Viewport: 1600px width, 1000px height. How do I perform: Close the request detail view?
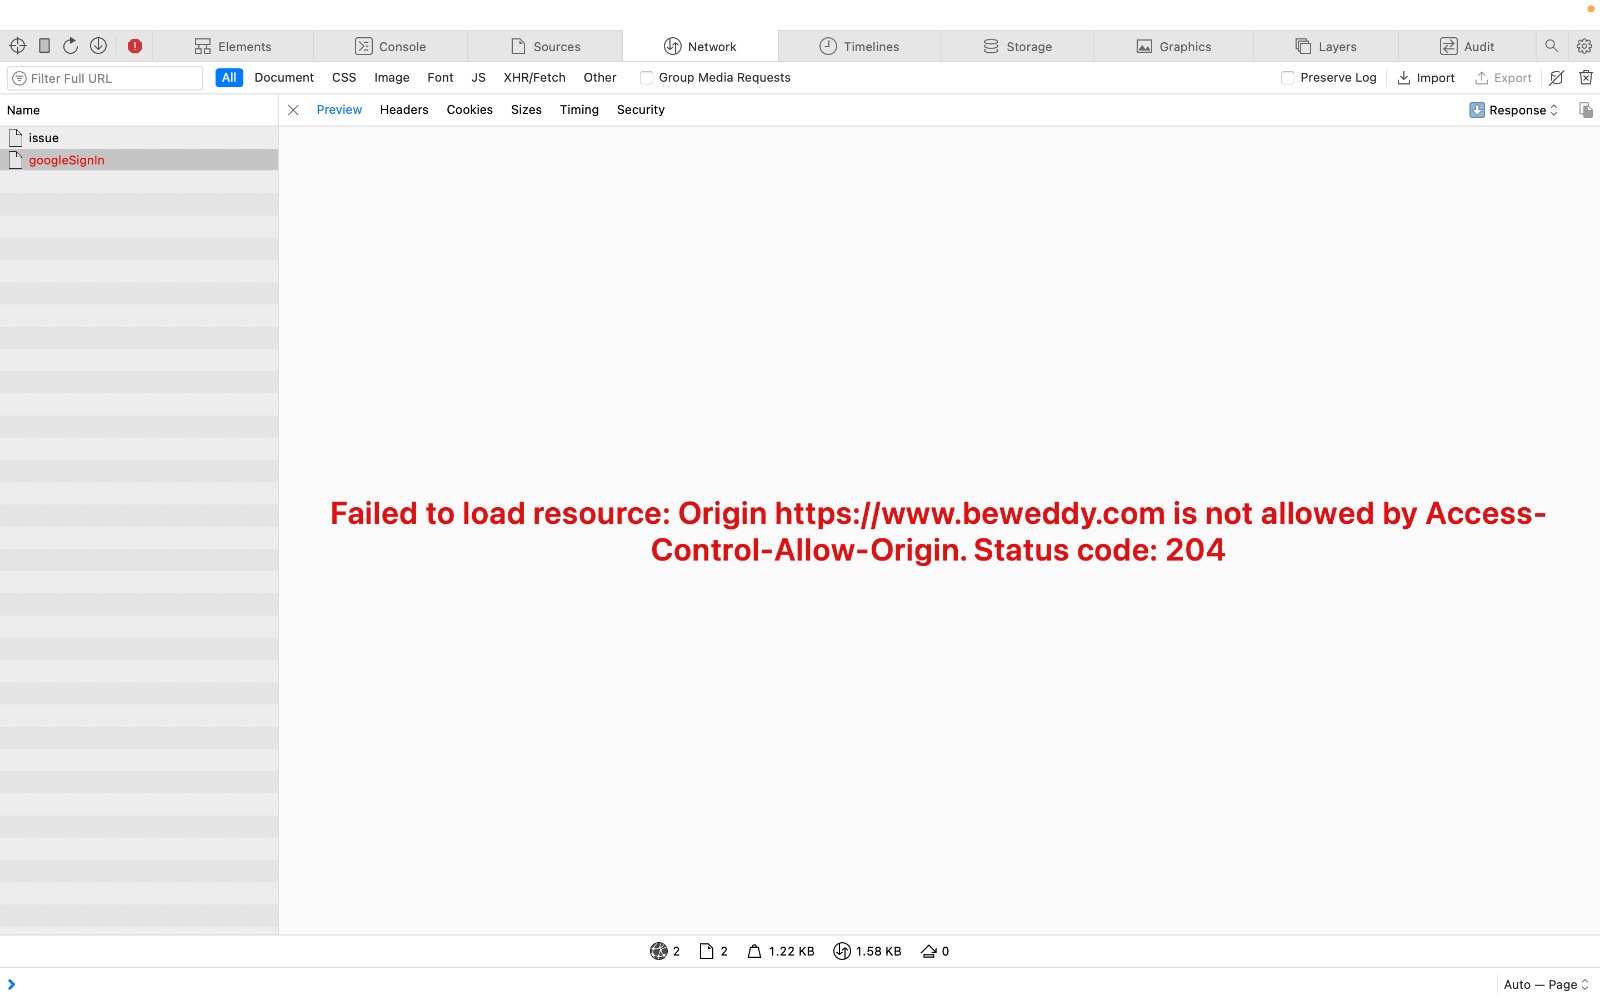[293, 110]
